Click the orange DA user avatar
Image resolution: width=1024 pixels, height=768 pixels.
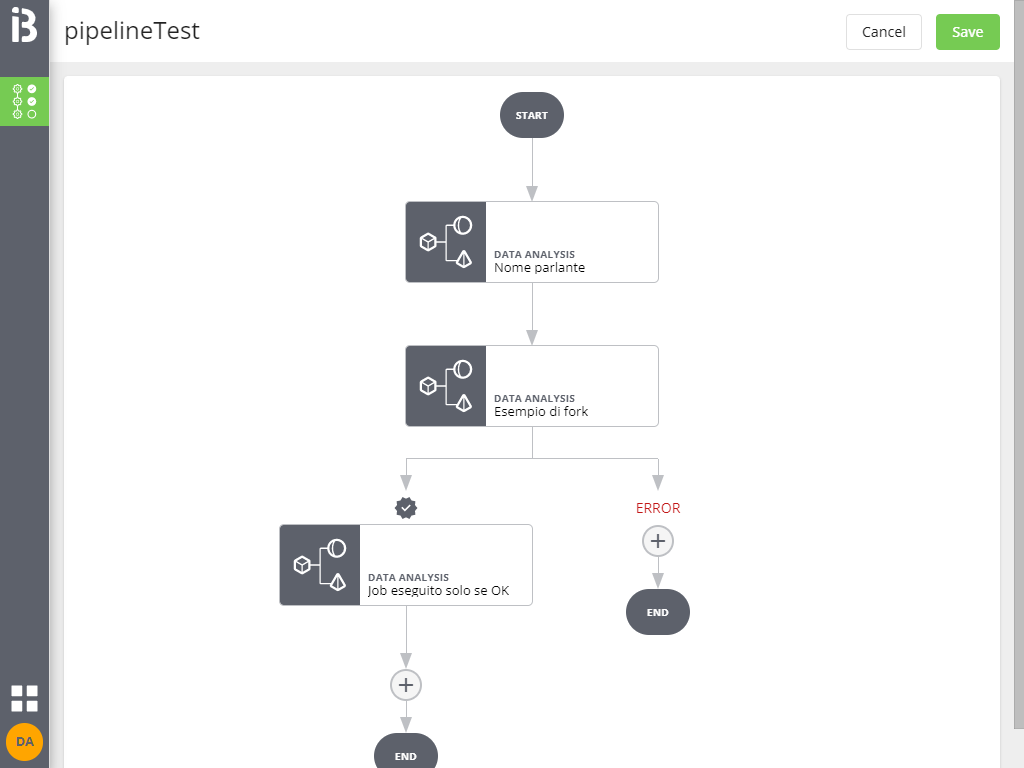click(24, 742)
